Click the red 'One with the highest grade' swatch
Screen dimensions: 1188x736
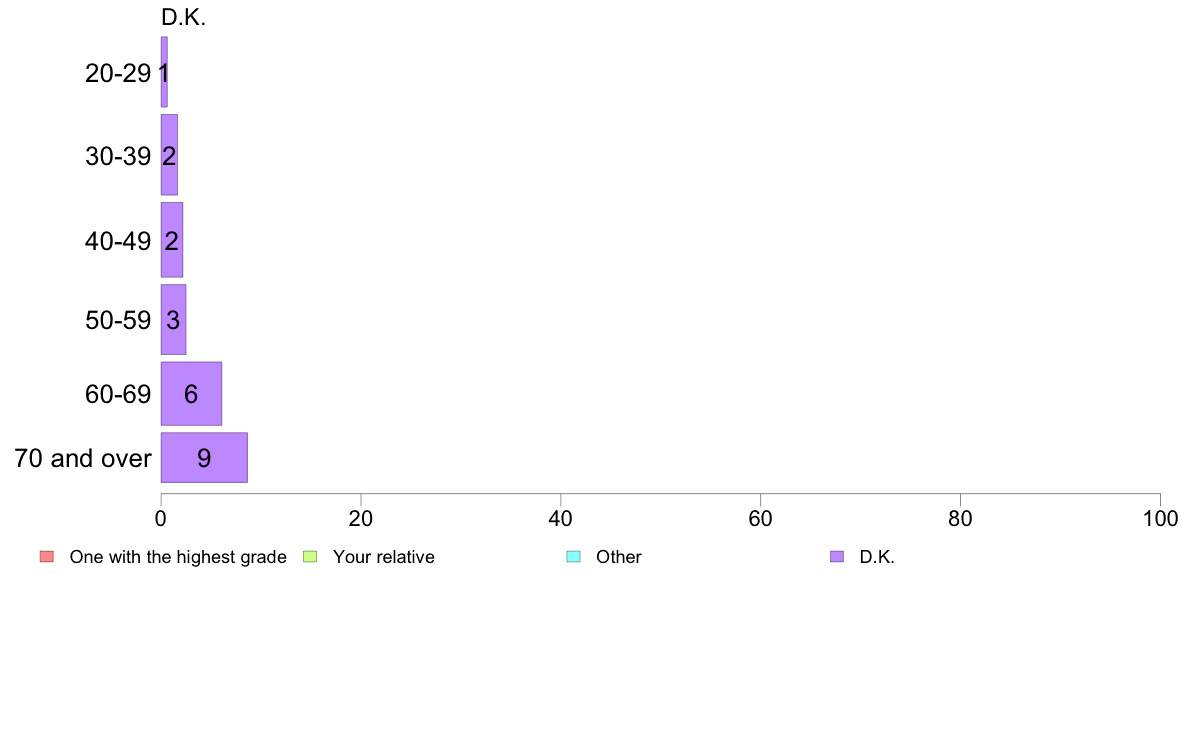47,557
